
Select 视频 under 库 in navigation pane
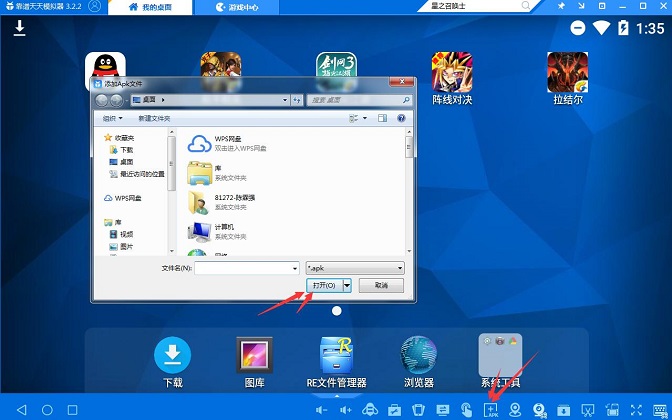coord(121,234)
